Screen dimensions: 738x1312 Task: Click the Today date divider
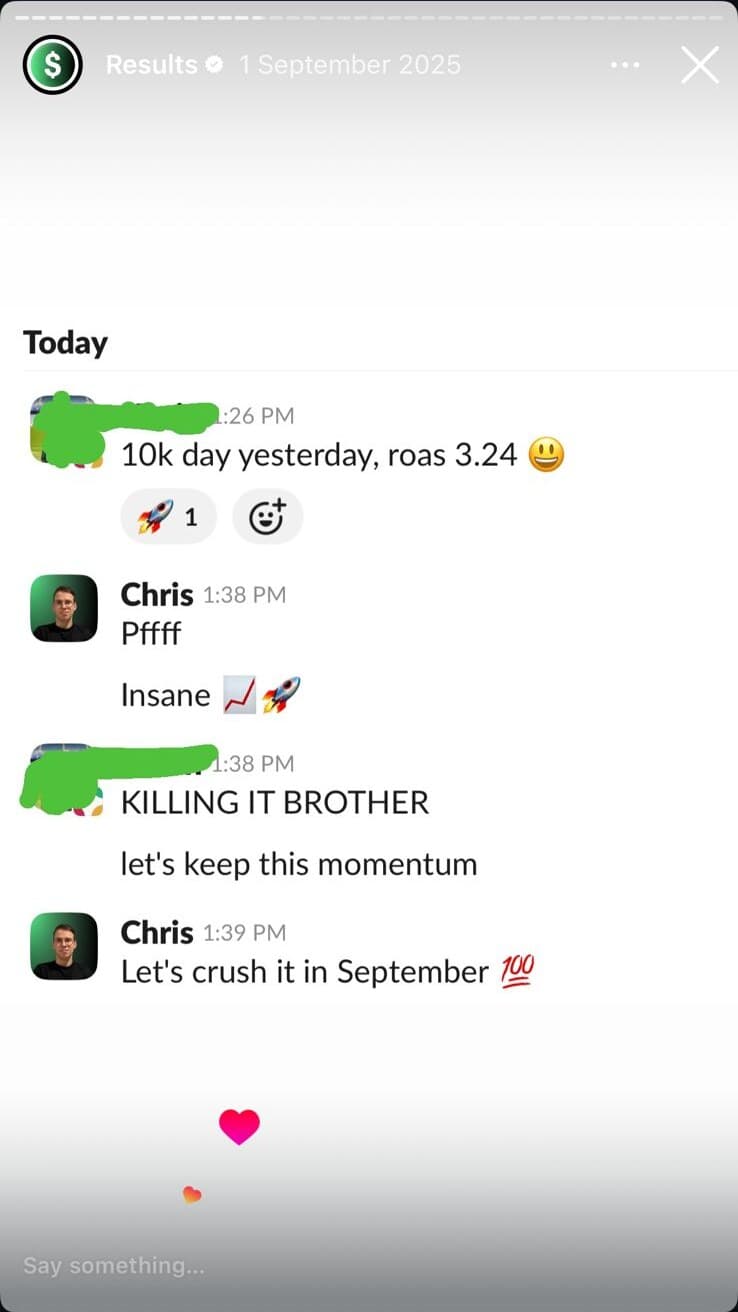65,342
